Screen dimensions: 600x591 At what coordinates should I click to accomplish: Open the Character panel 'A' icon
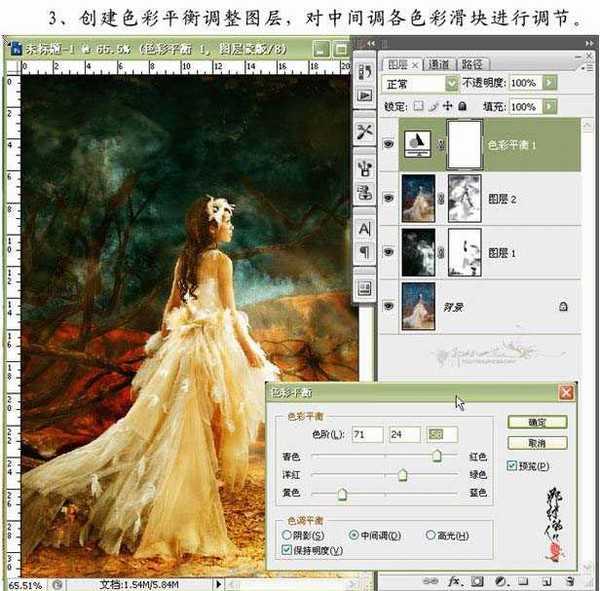pos(364,229)
